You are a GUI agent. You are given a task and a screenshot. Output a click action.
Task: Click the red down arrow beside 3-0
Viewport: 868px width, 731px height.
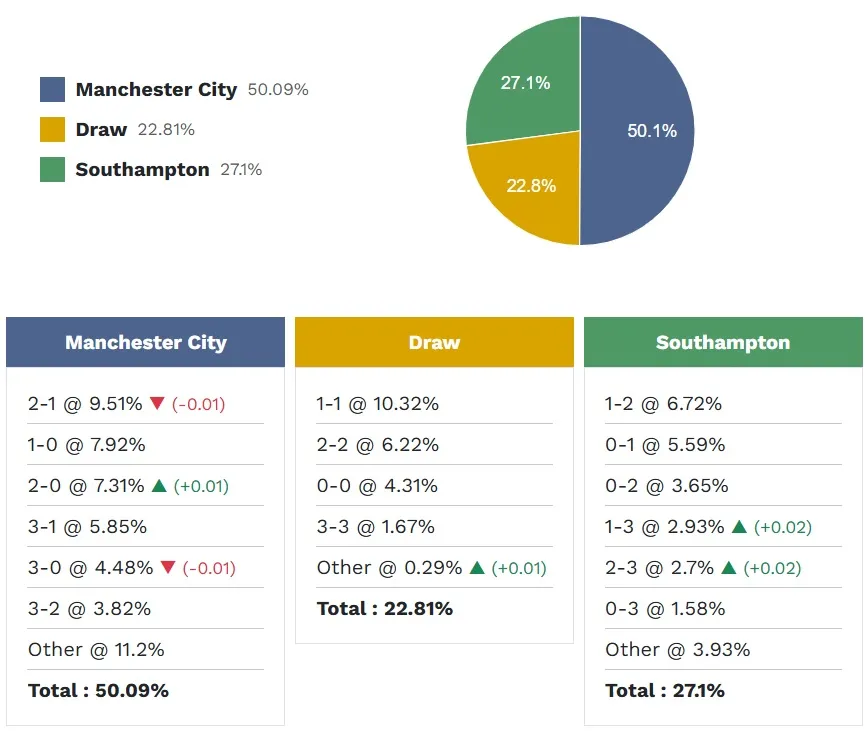pos(168,568)
